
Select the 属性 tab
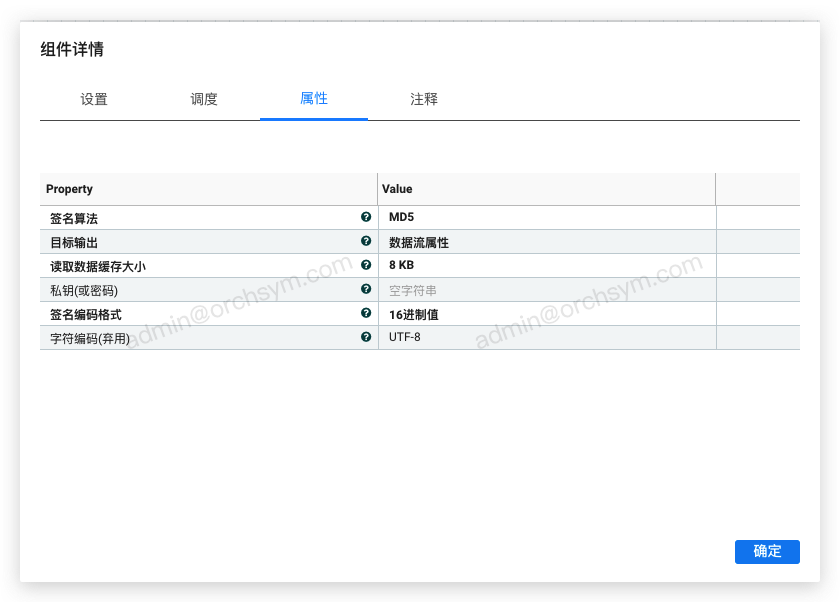(x=314, y=99)
